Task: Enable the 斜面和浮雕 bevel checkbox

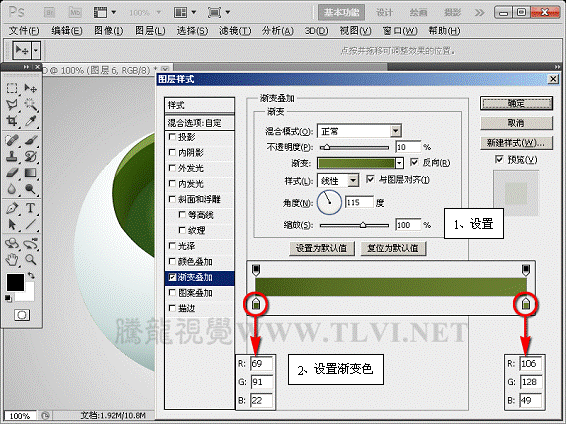Action: (173, 199)
